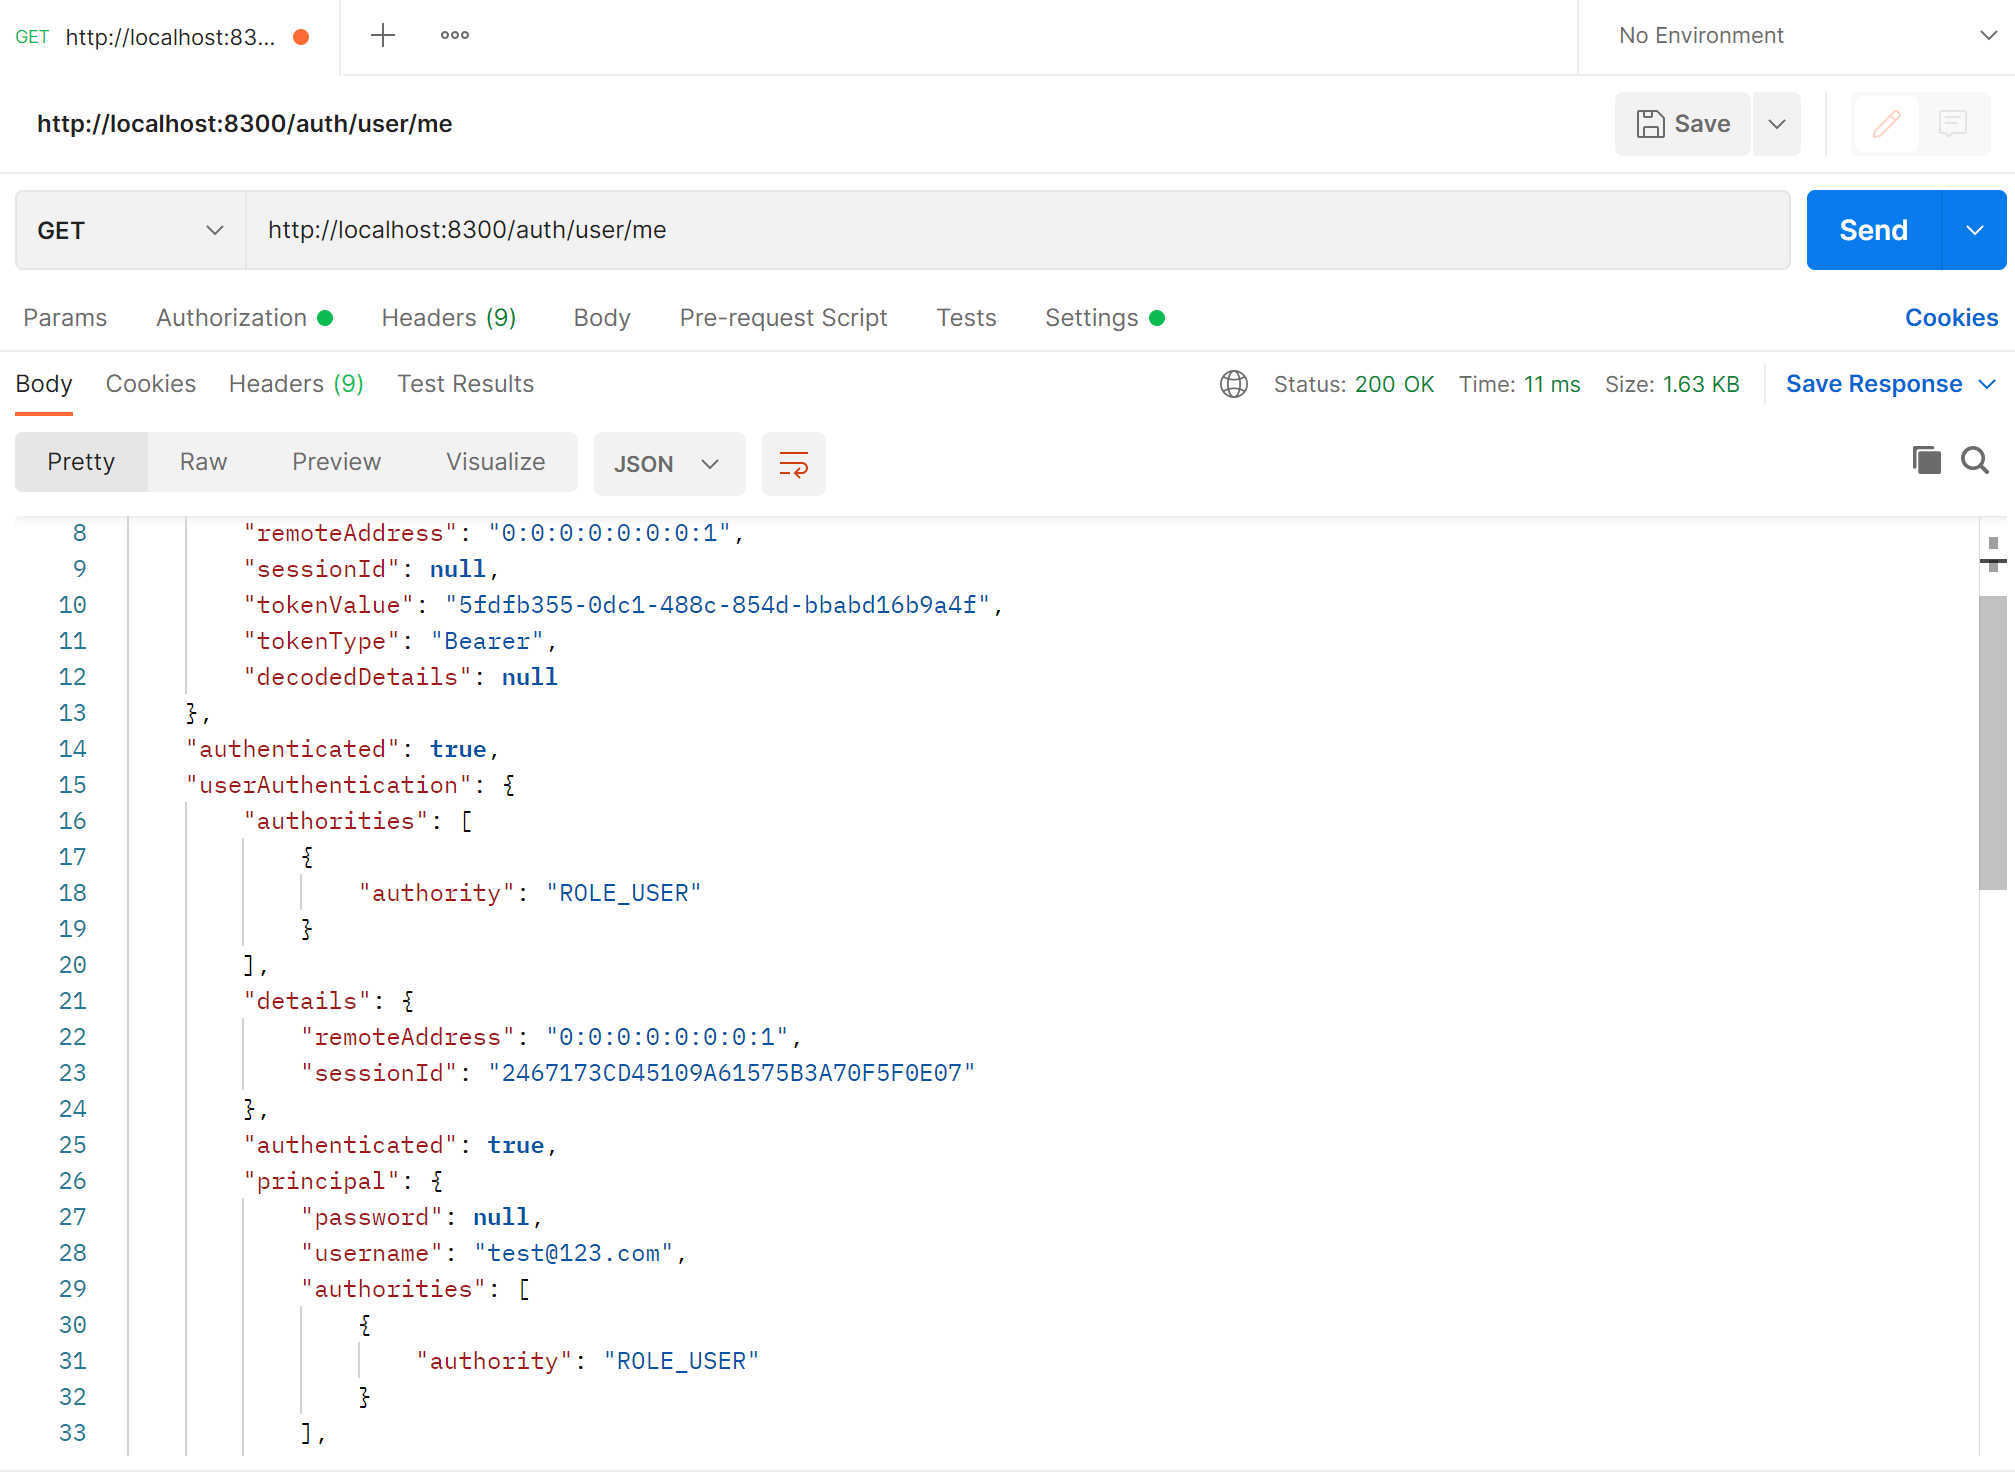
Task: Open the GET method dropdown
Action: 130,231
